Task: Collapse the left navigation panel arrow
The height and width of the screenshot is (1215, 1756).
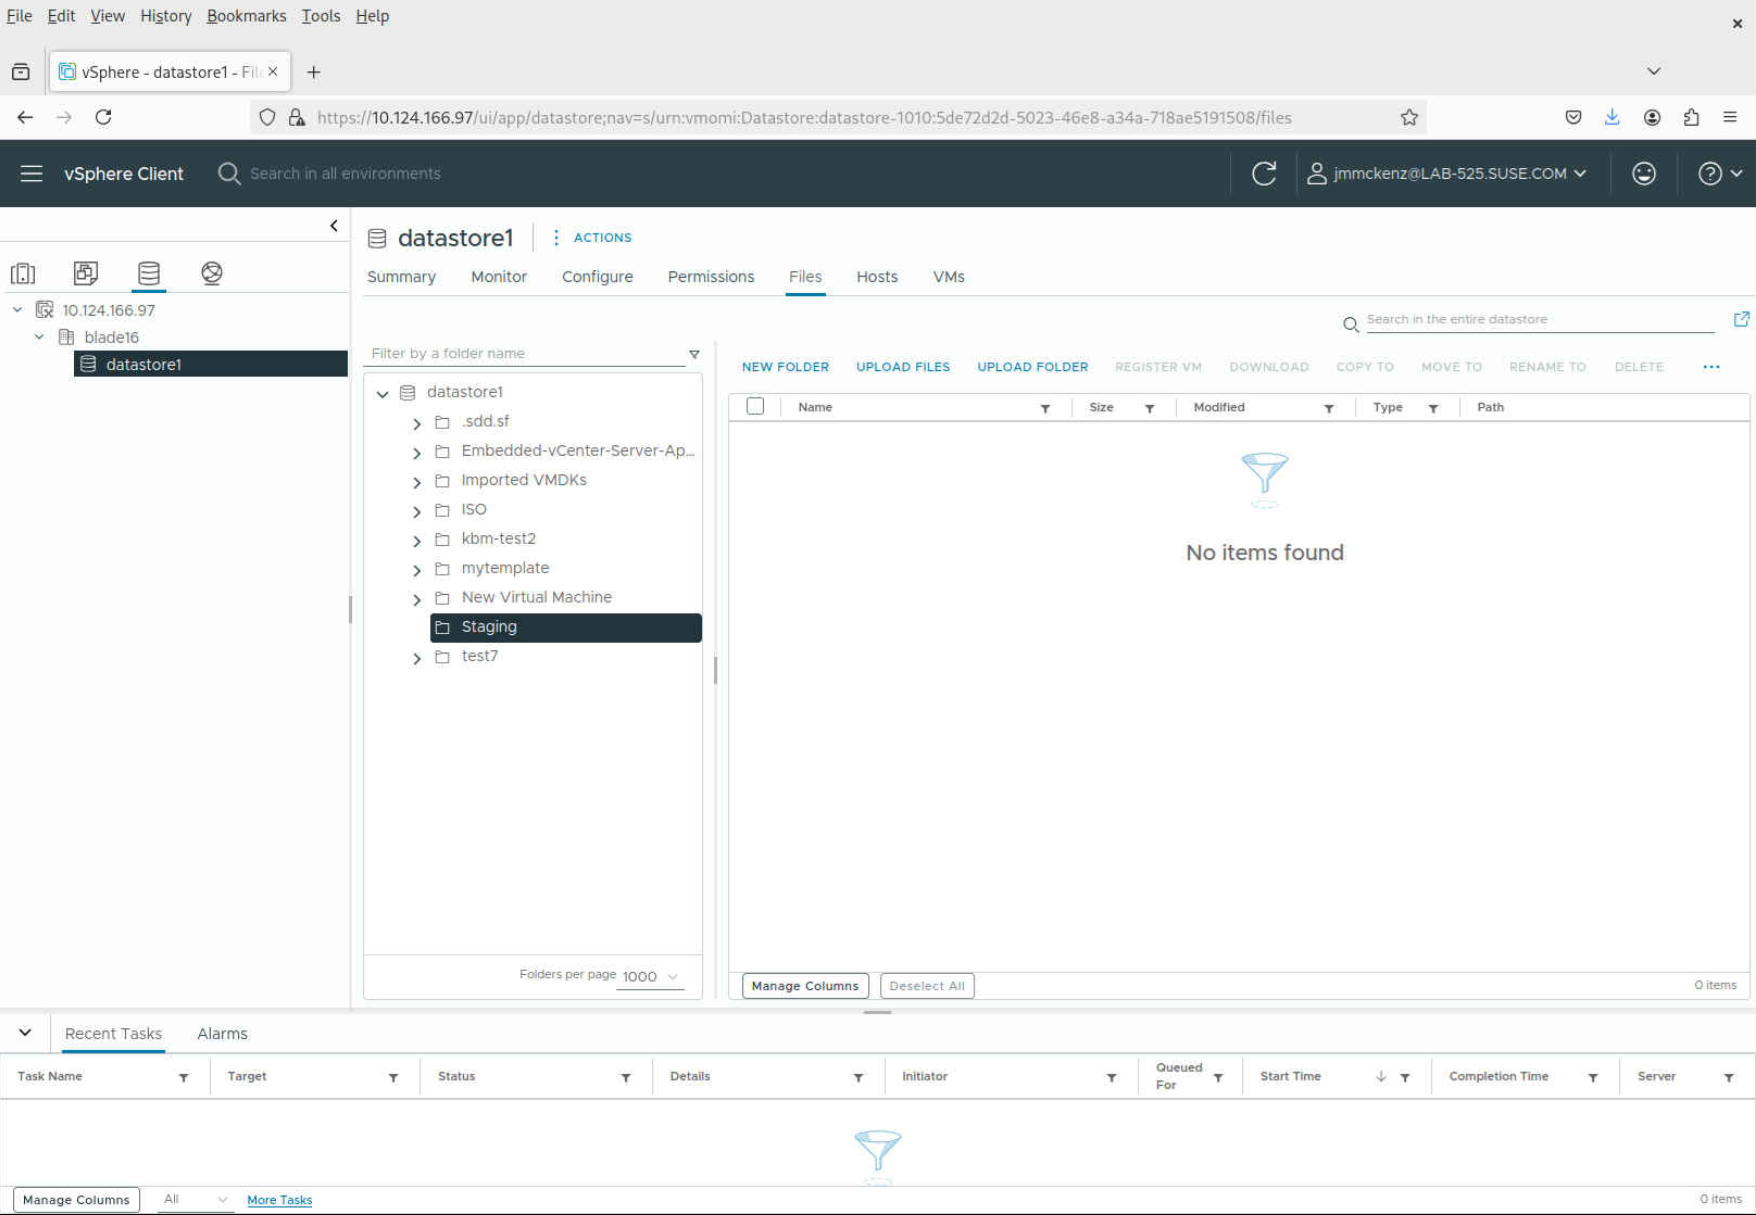Action: click(334, 226)
